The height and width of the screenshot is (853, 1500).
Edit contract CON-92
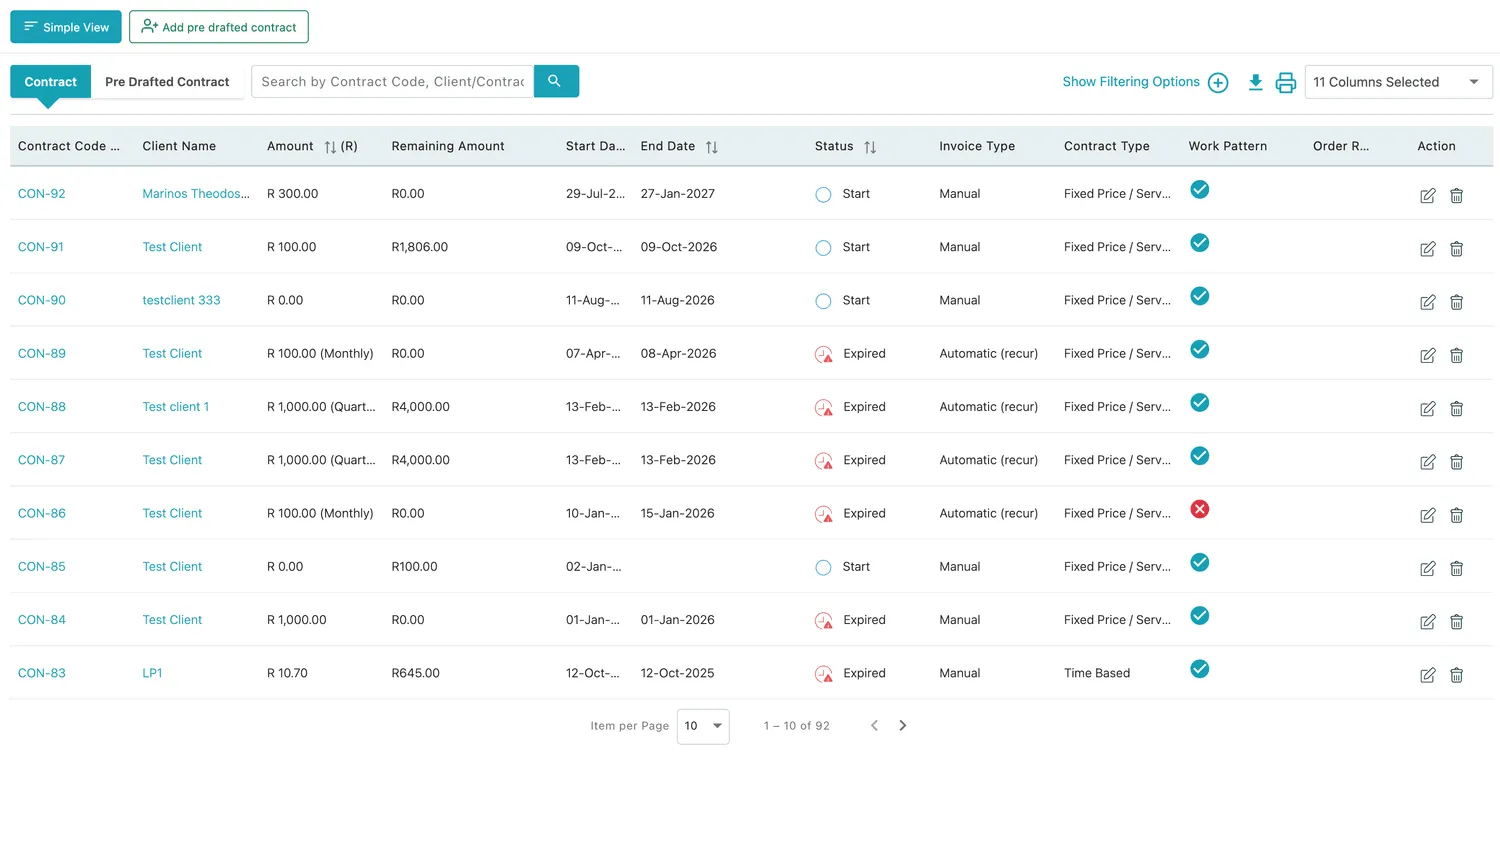coord(1427,196)
